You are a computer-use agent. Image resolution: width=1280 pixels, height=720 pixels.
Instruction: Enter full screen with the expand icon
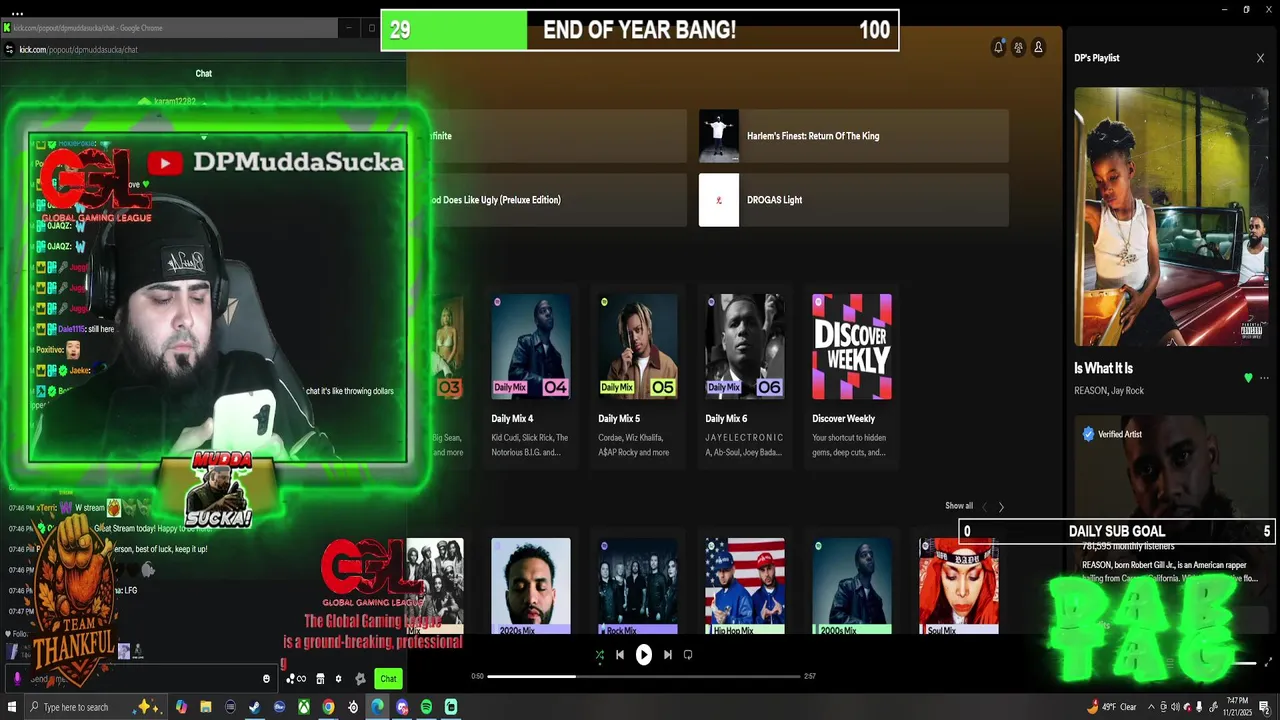coord(1269,662)
